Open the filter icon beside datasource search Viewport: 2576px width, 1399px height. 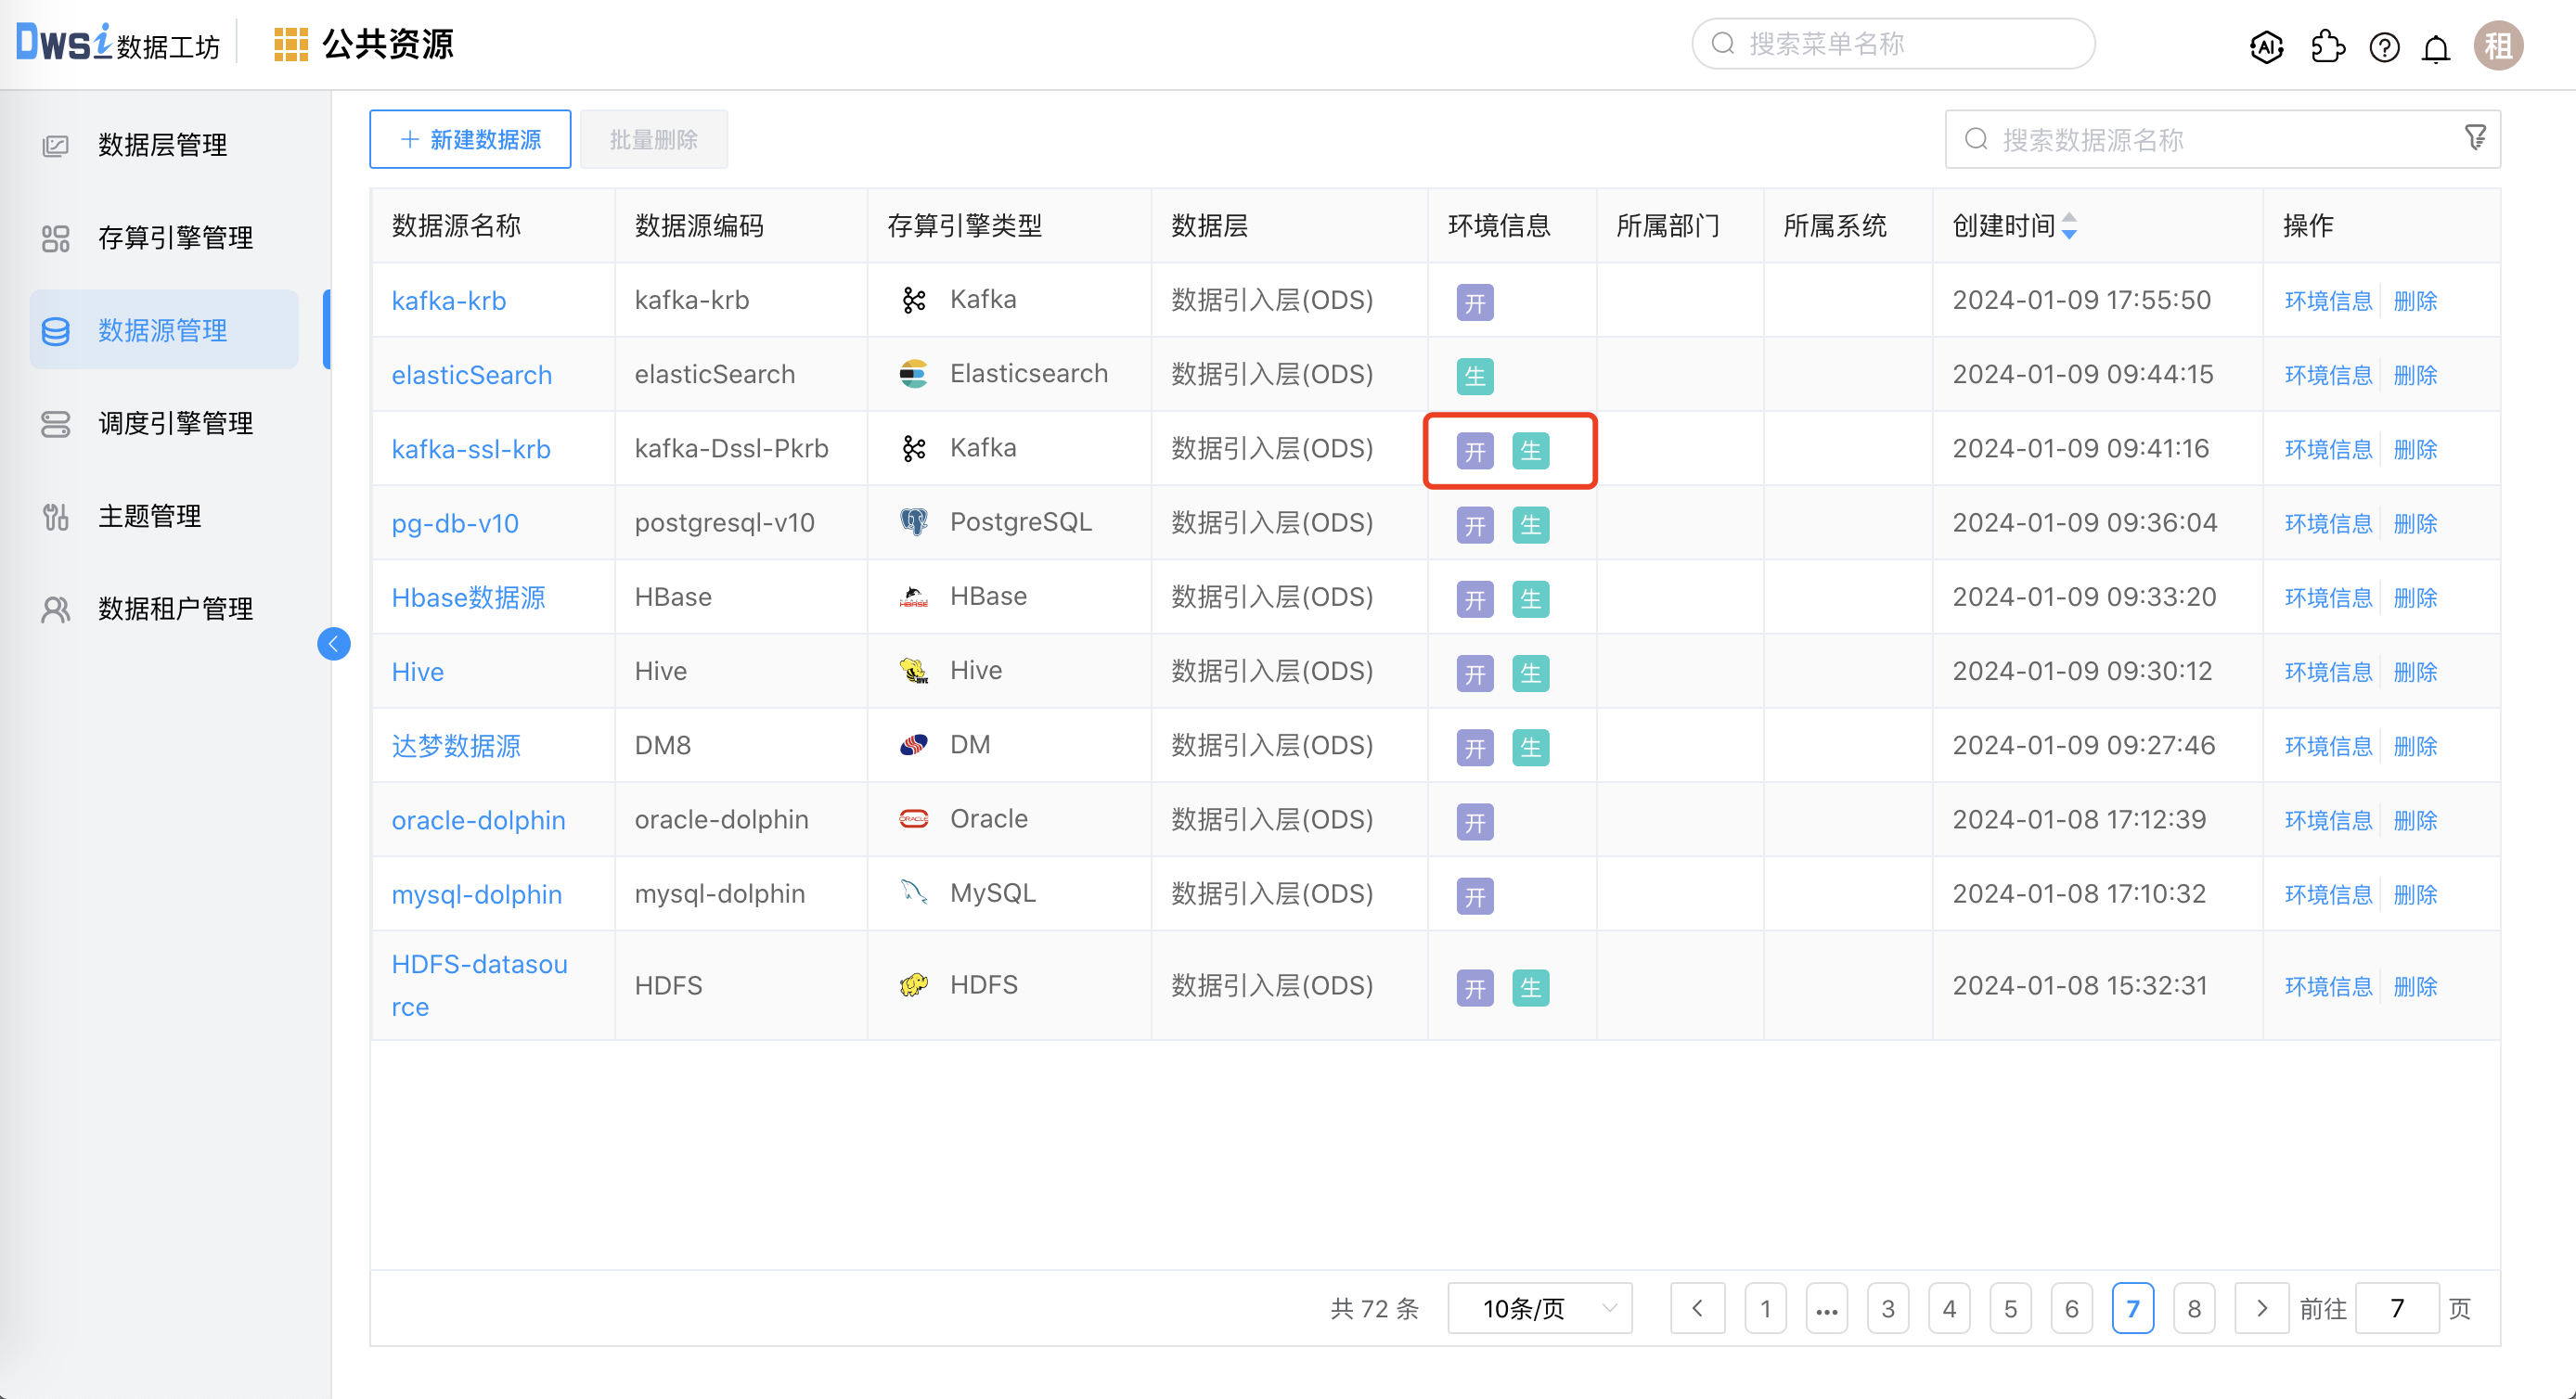click(x=2475, y=138)
